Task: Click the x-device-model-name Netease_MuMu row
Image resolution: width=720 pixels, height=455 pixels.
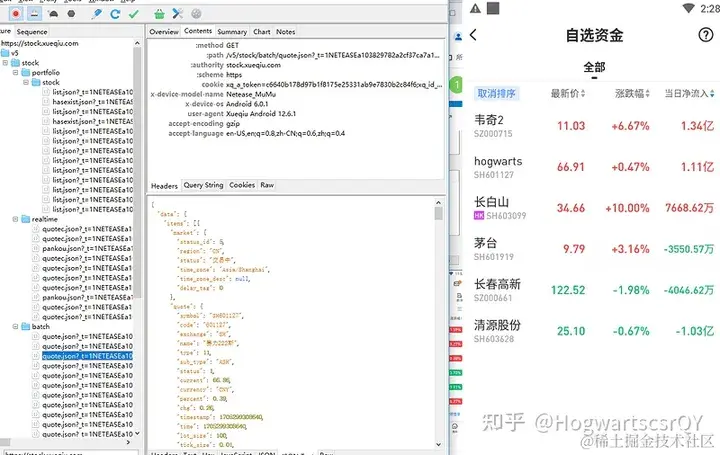Action: click(x=213, y=95)
